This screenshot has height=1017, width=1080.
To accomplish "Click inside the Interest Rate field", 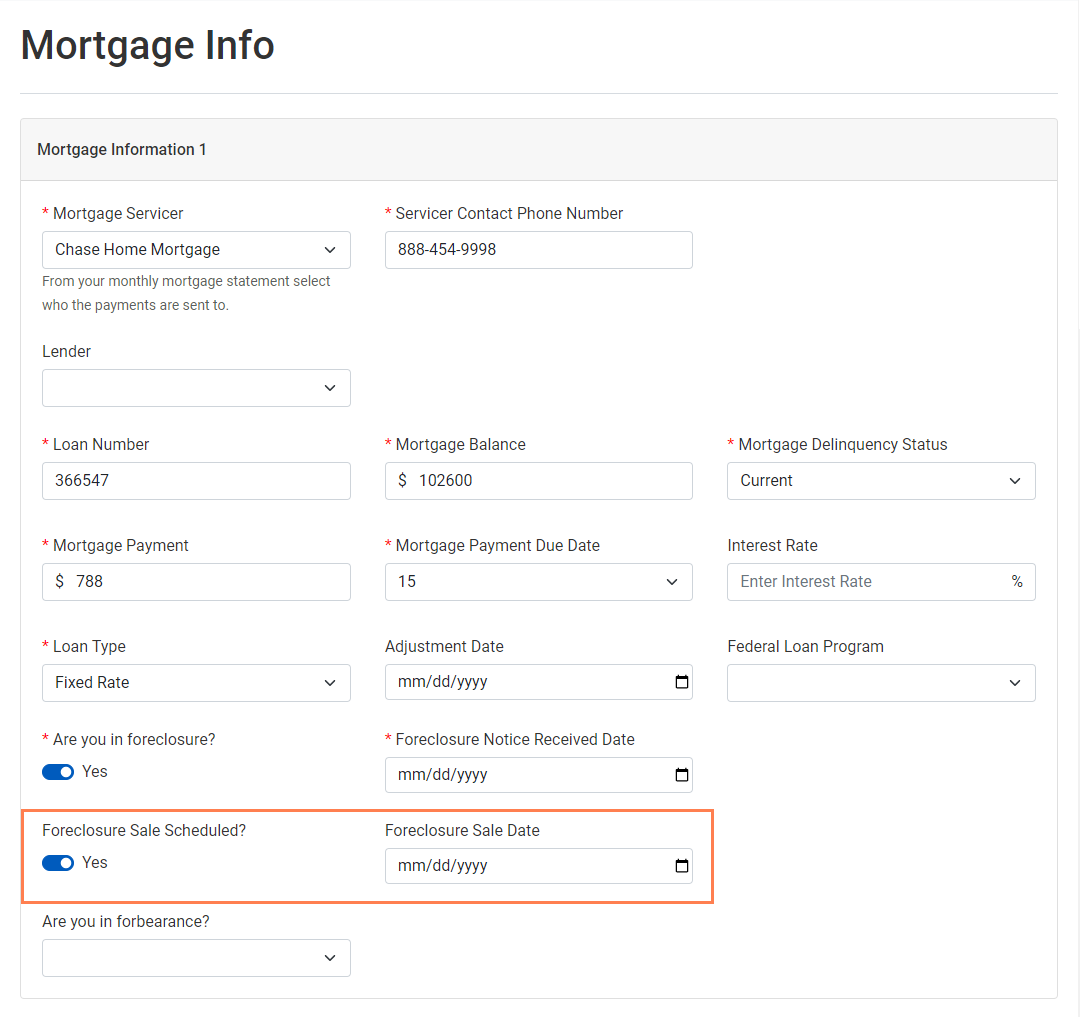I will (860, 581).
